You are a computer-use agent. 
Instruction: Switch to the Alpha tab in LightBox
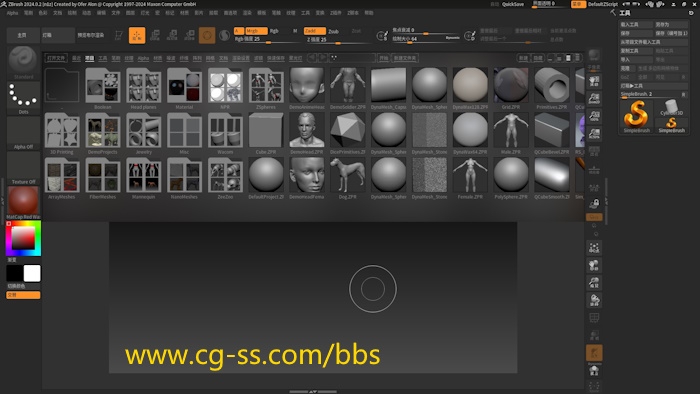[143, 58]
